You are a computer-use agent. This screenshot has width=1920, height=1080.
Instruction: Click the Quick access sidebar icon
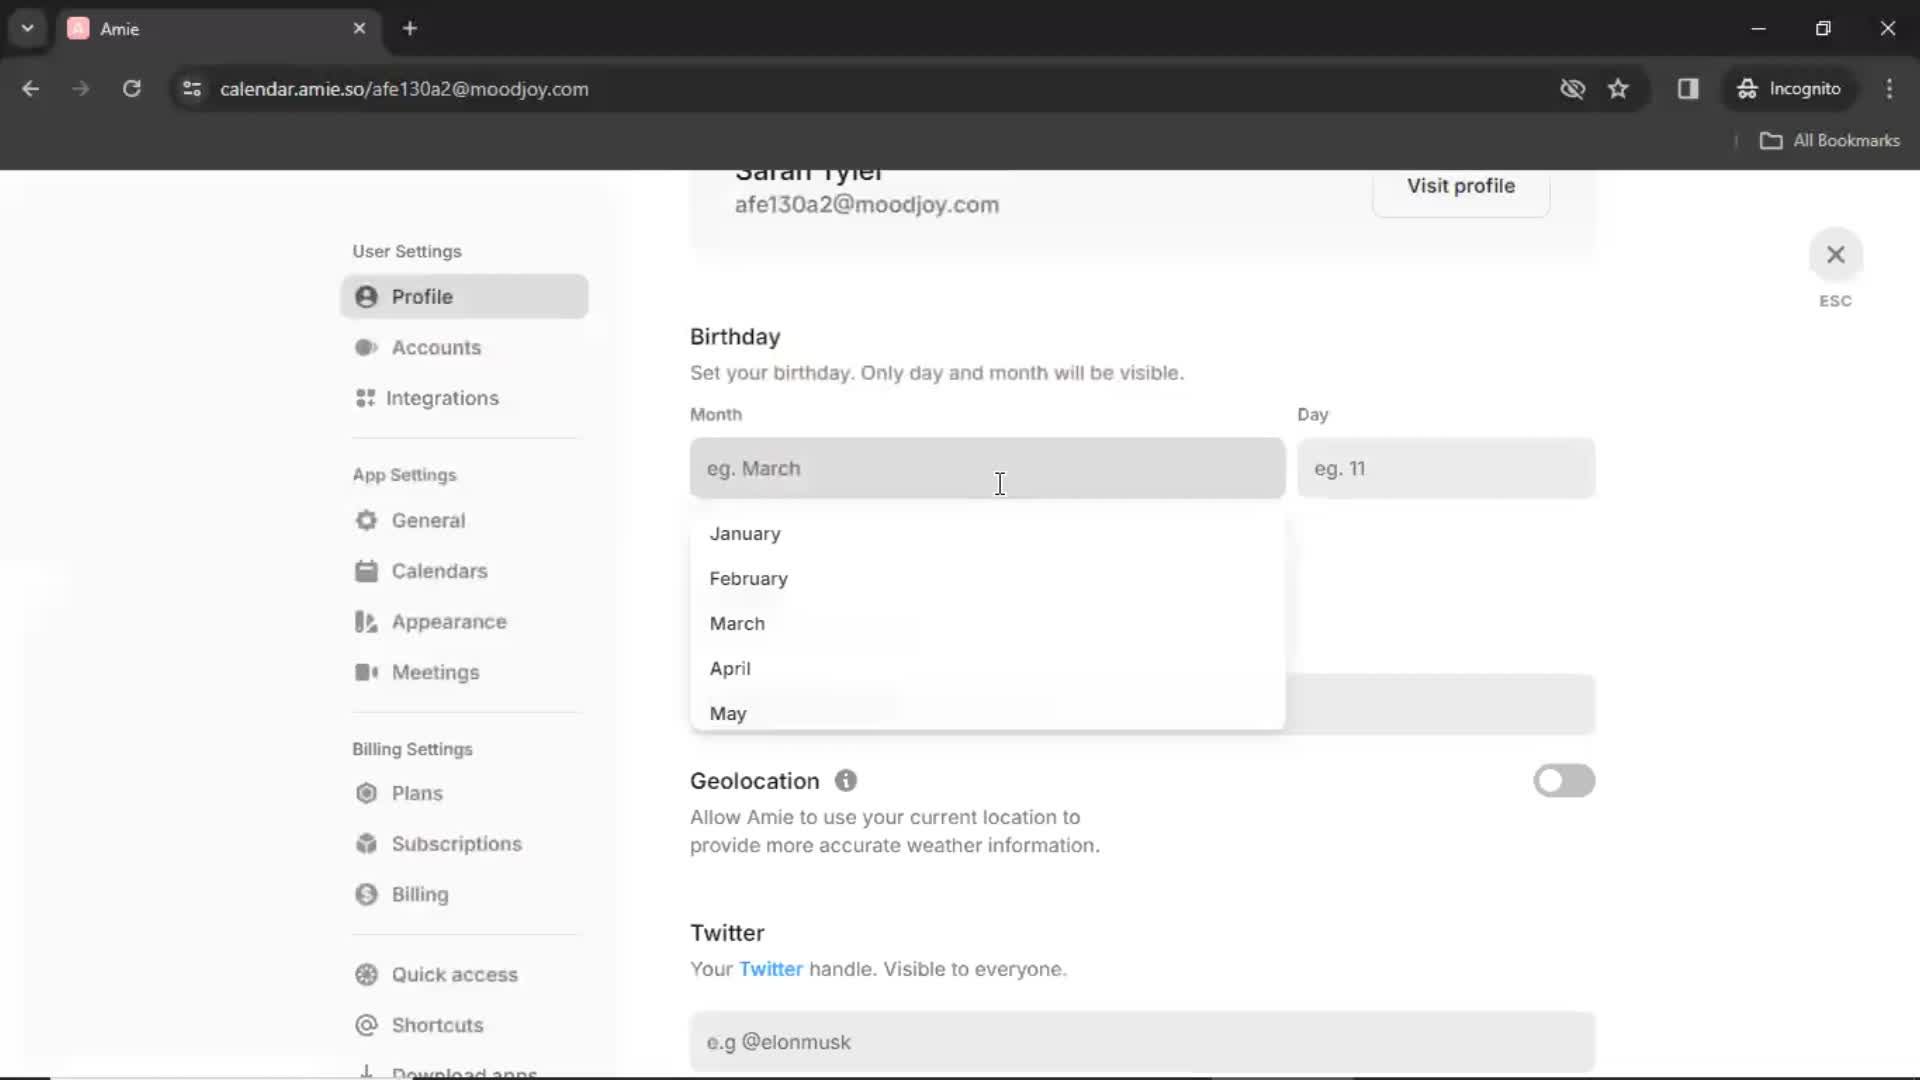point(367,973)
